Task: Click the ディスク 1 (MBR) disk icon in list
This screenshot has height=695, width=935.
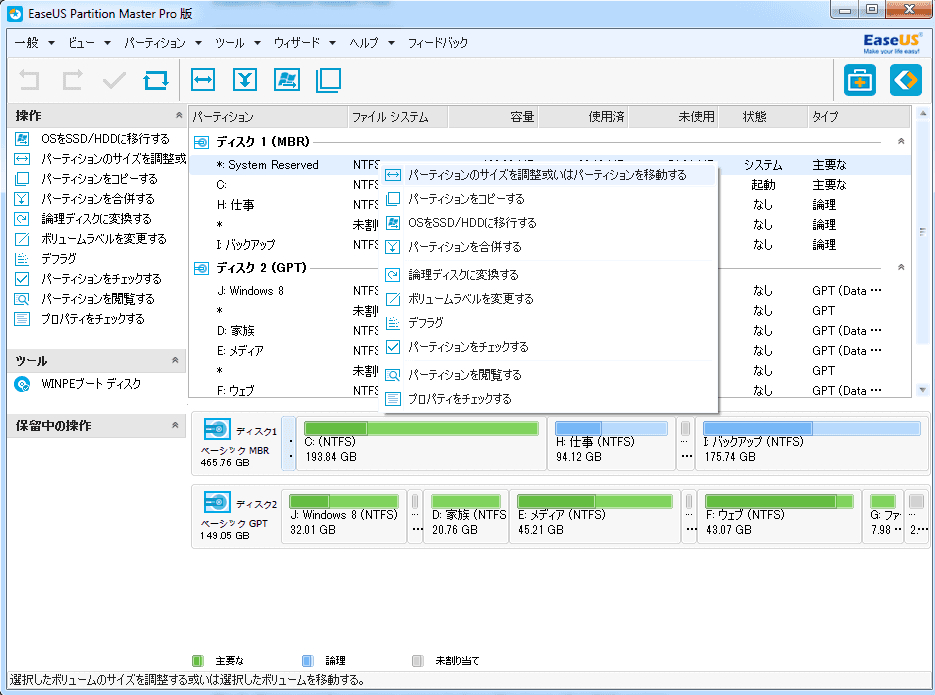Action: tap(202, 142)
